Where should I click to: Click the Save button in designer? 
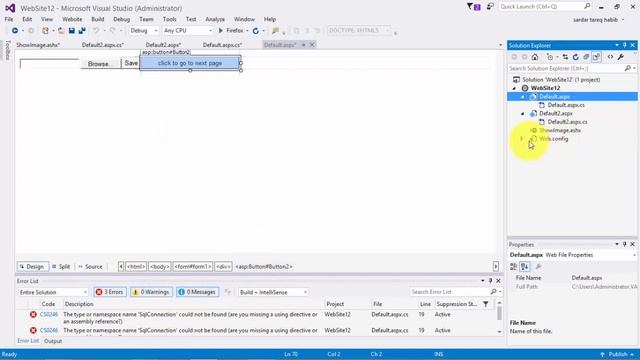[131, 63]
